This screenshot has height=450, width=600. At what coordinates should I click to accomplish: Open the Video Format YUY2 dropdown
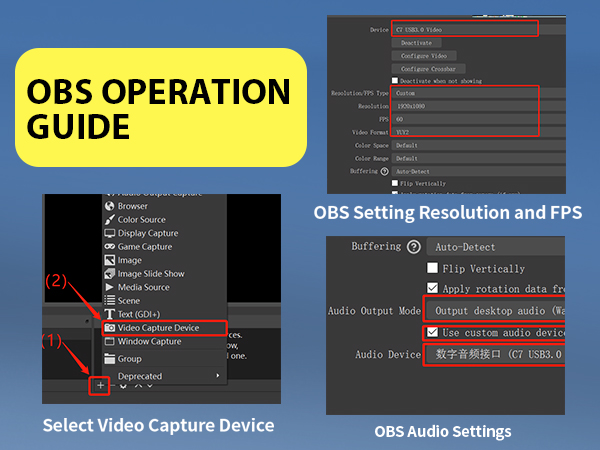pyautogui.click(x=478, y=132)
